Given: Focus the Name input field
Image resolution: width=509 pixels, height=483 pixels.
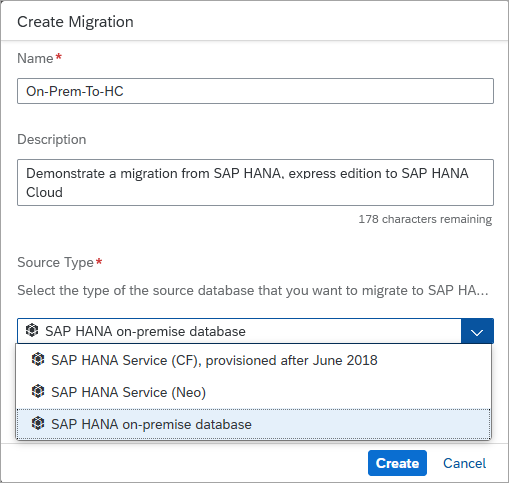Looking at the screenshot, I should pos(255,91).
